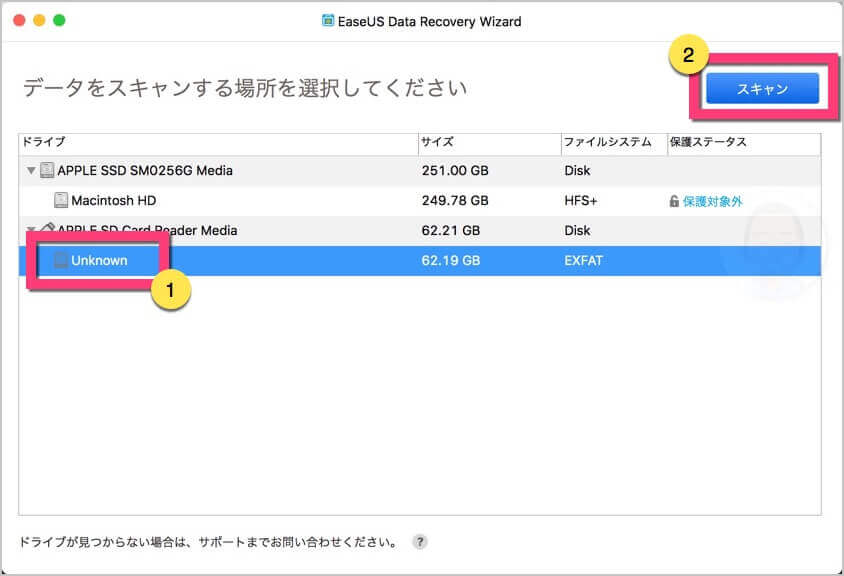Viewport: 844px width, 576px height.
Task: Sort by the ファイルシステム column header
Action: [614, 142]
